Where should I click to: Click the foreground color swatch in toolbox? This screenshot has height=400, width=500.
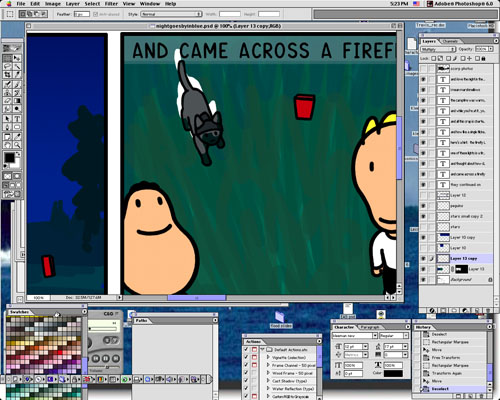click(x=9, y=157)
